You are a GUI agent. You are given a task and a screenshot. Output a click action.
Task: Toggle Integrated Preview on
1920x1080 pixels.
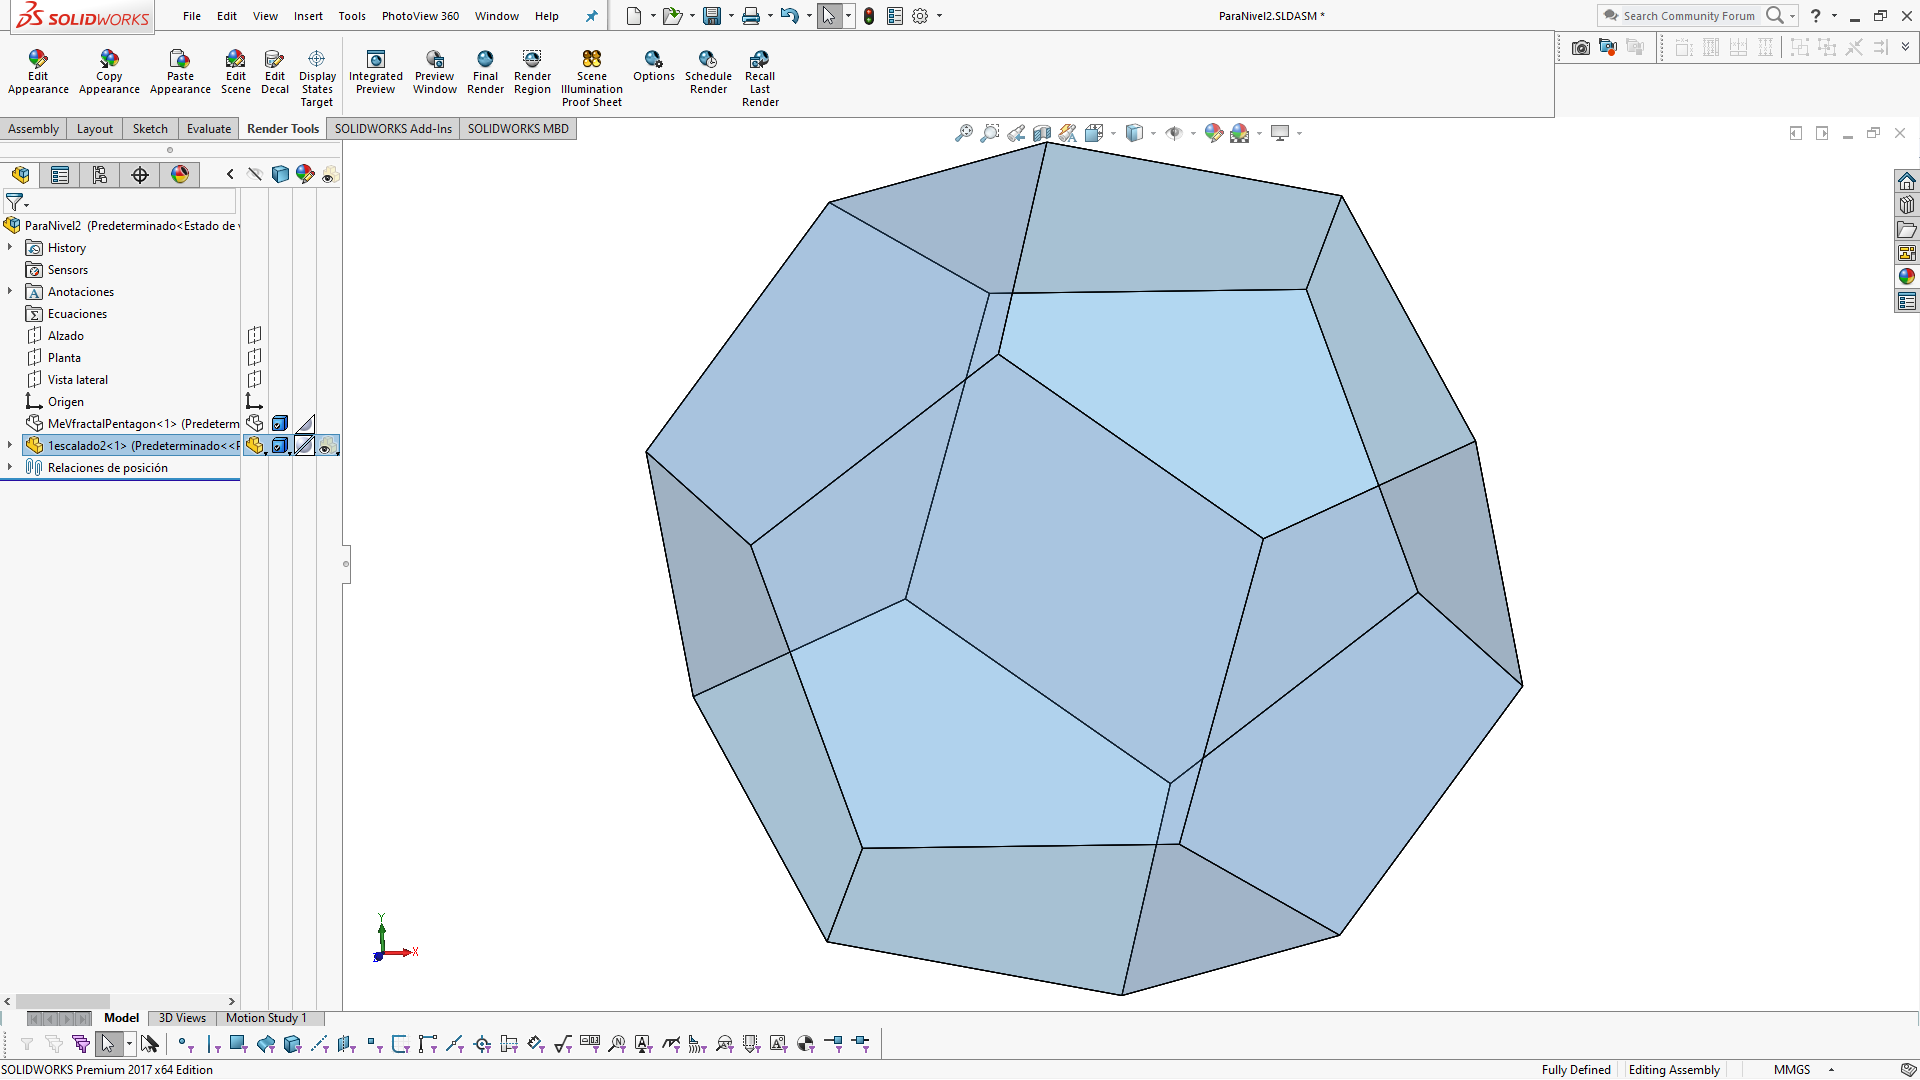[x=375, y=60]
